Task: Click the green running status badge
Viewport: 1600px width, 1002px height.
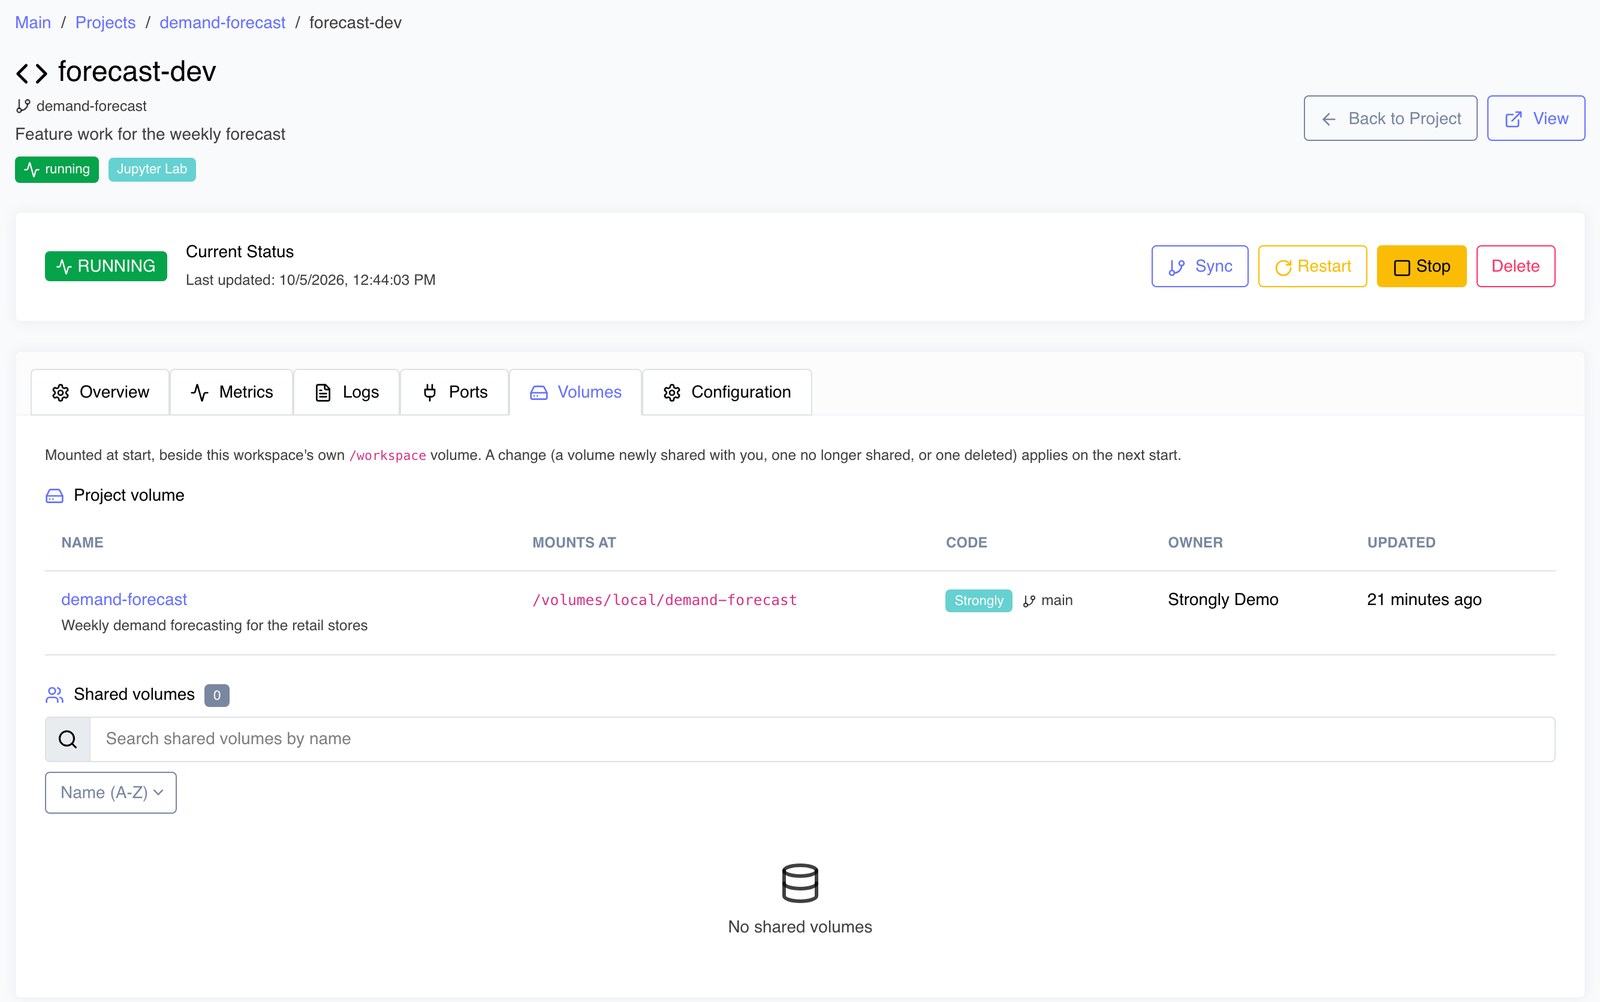Action: click(57, 170)
